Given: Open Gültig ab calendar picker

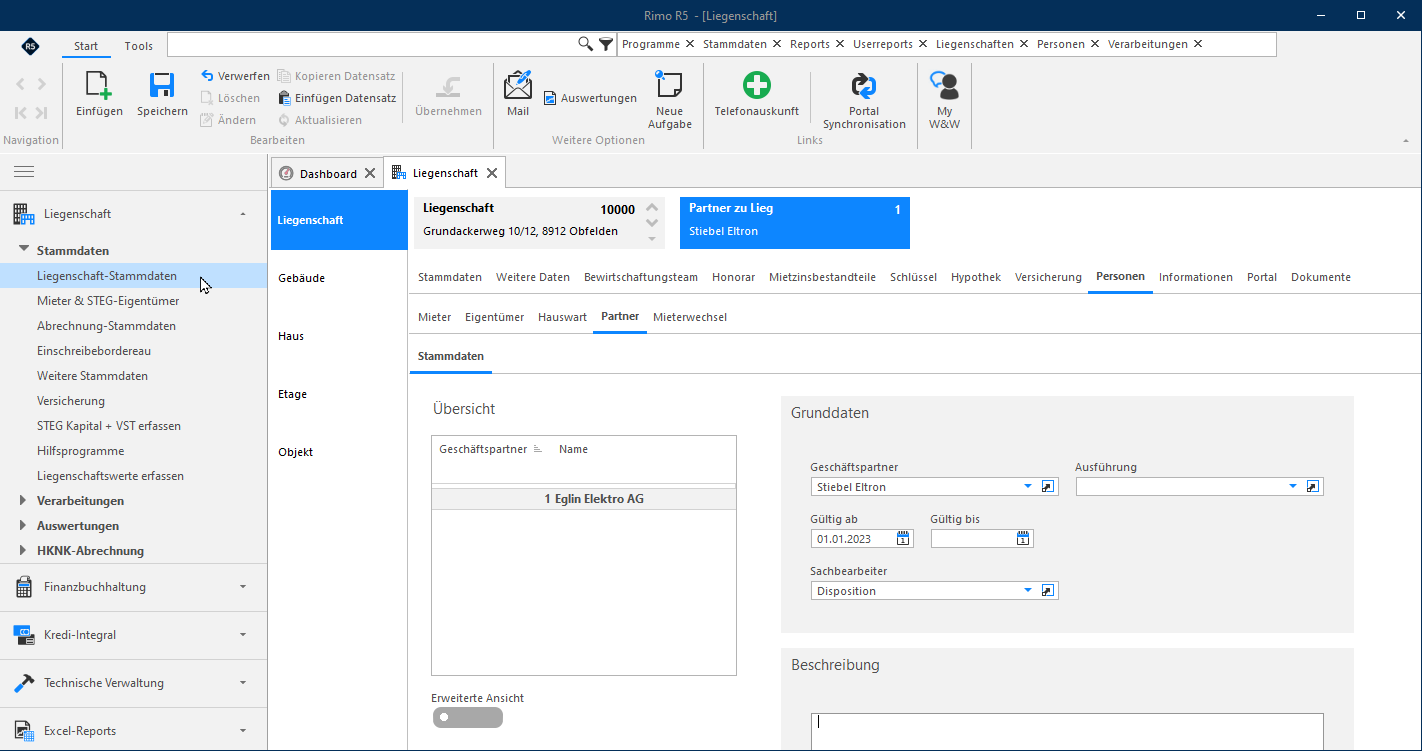Looking at the screenshot, I should click(x=903, y=539).
